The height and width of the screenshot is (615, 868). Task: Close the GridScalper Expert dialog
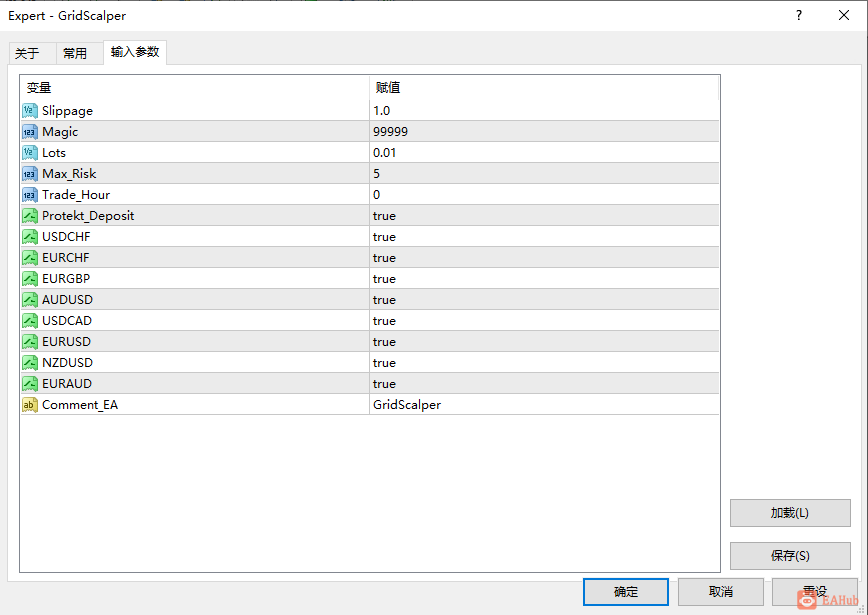point(844,15)
